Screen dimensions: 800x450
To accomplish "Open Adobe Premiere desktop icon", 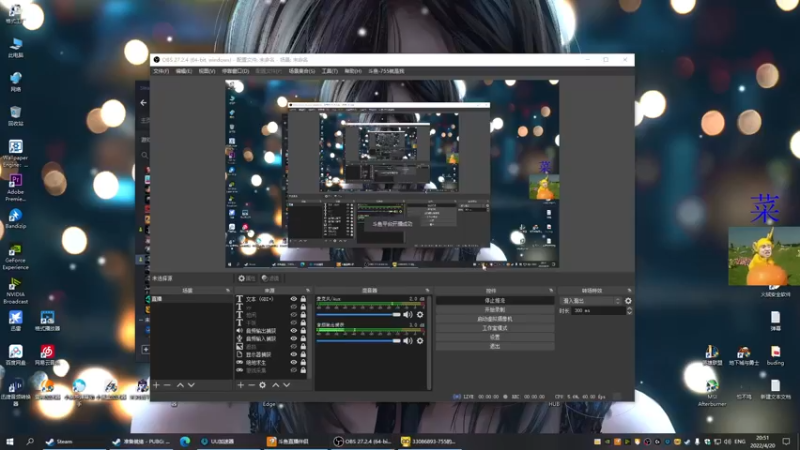I will pos(16,187).
